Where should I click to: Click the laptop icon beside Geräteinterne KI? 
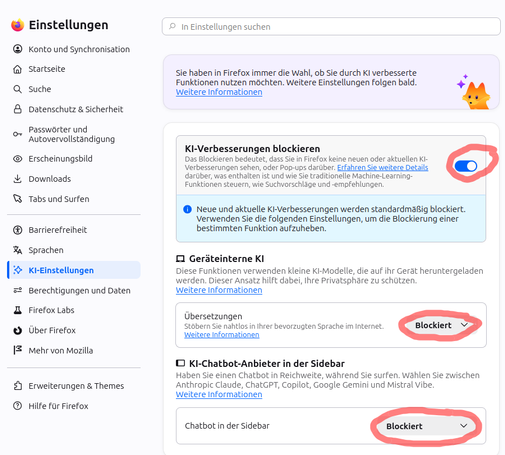(x=180, y=259)
